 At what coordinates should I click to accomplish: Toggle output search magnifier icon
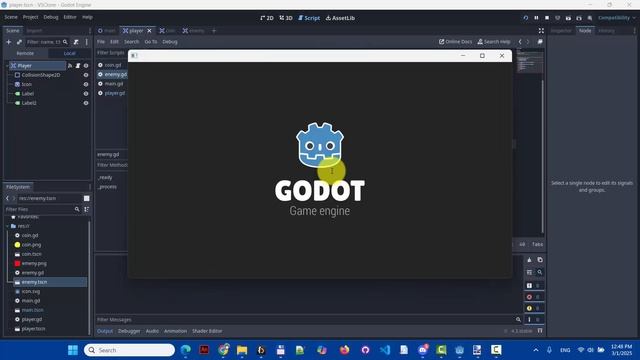[x=540, y=272]
